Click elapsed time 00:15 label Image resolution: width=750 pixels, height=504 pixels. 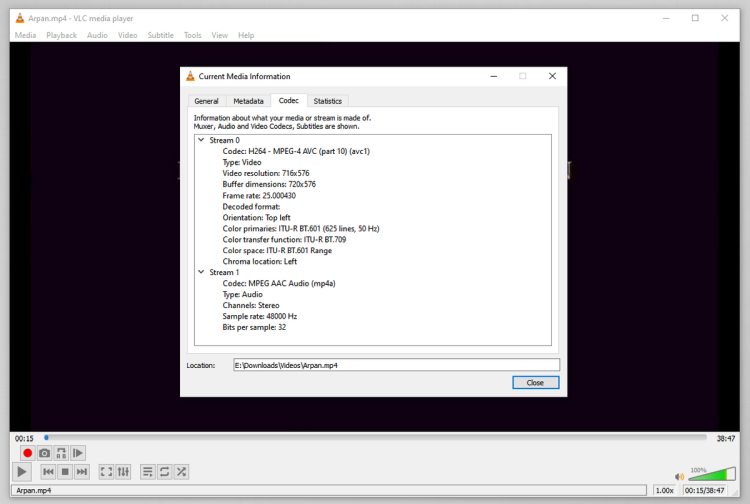(x=24, y=438)
